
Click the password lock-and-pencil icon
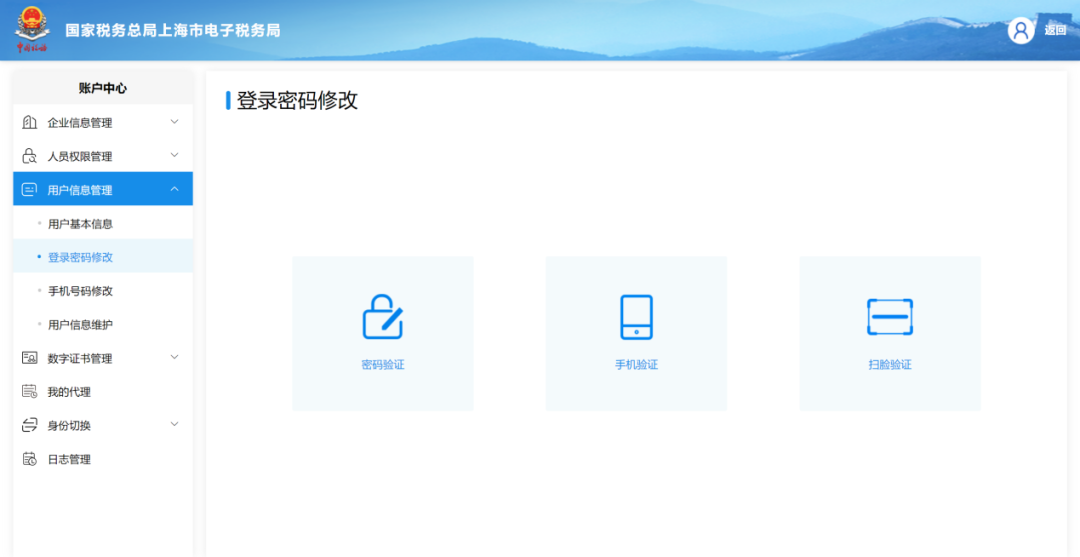[x=383, y=317]
